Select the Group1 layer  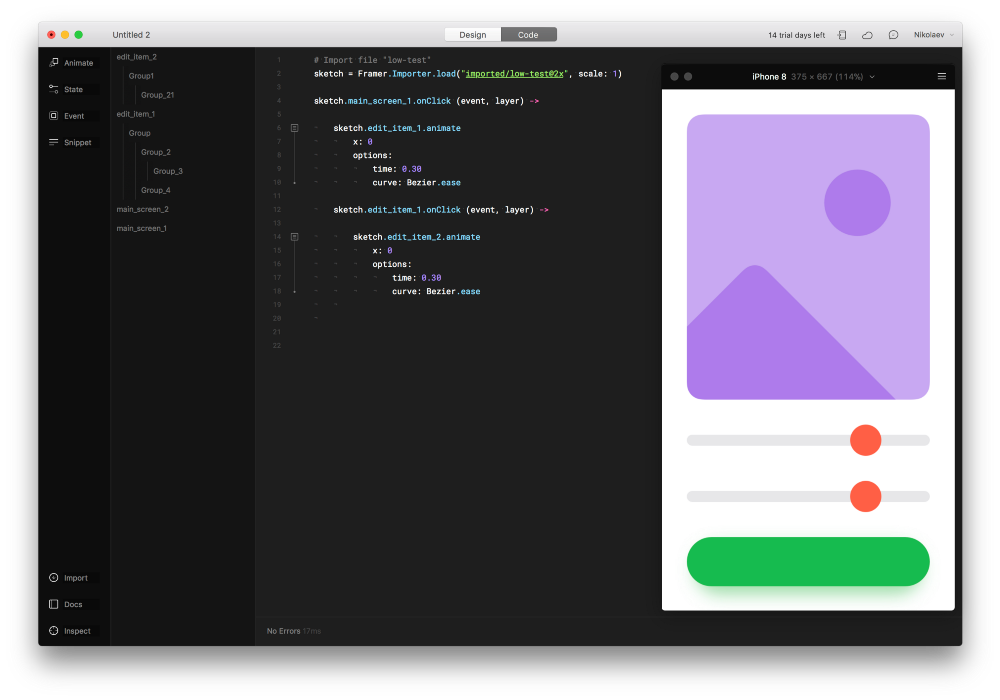[141, 76]
